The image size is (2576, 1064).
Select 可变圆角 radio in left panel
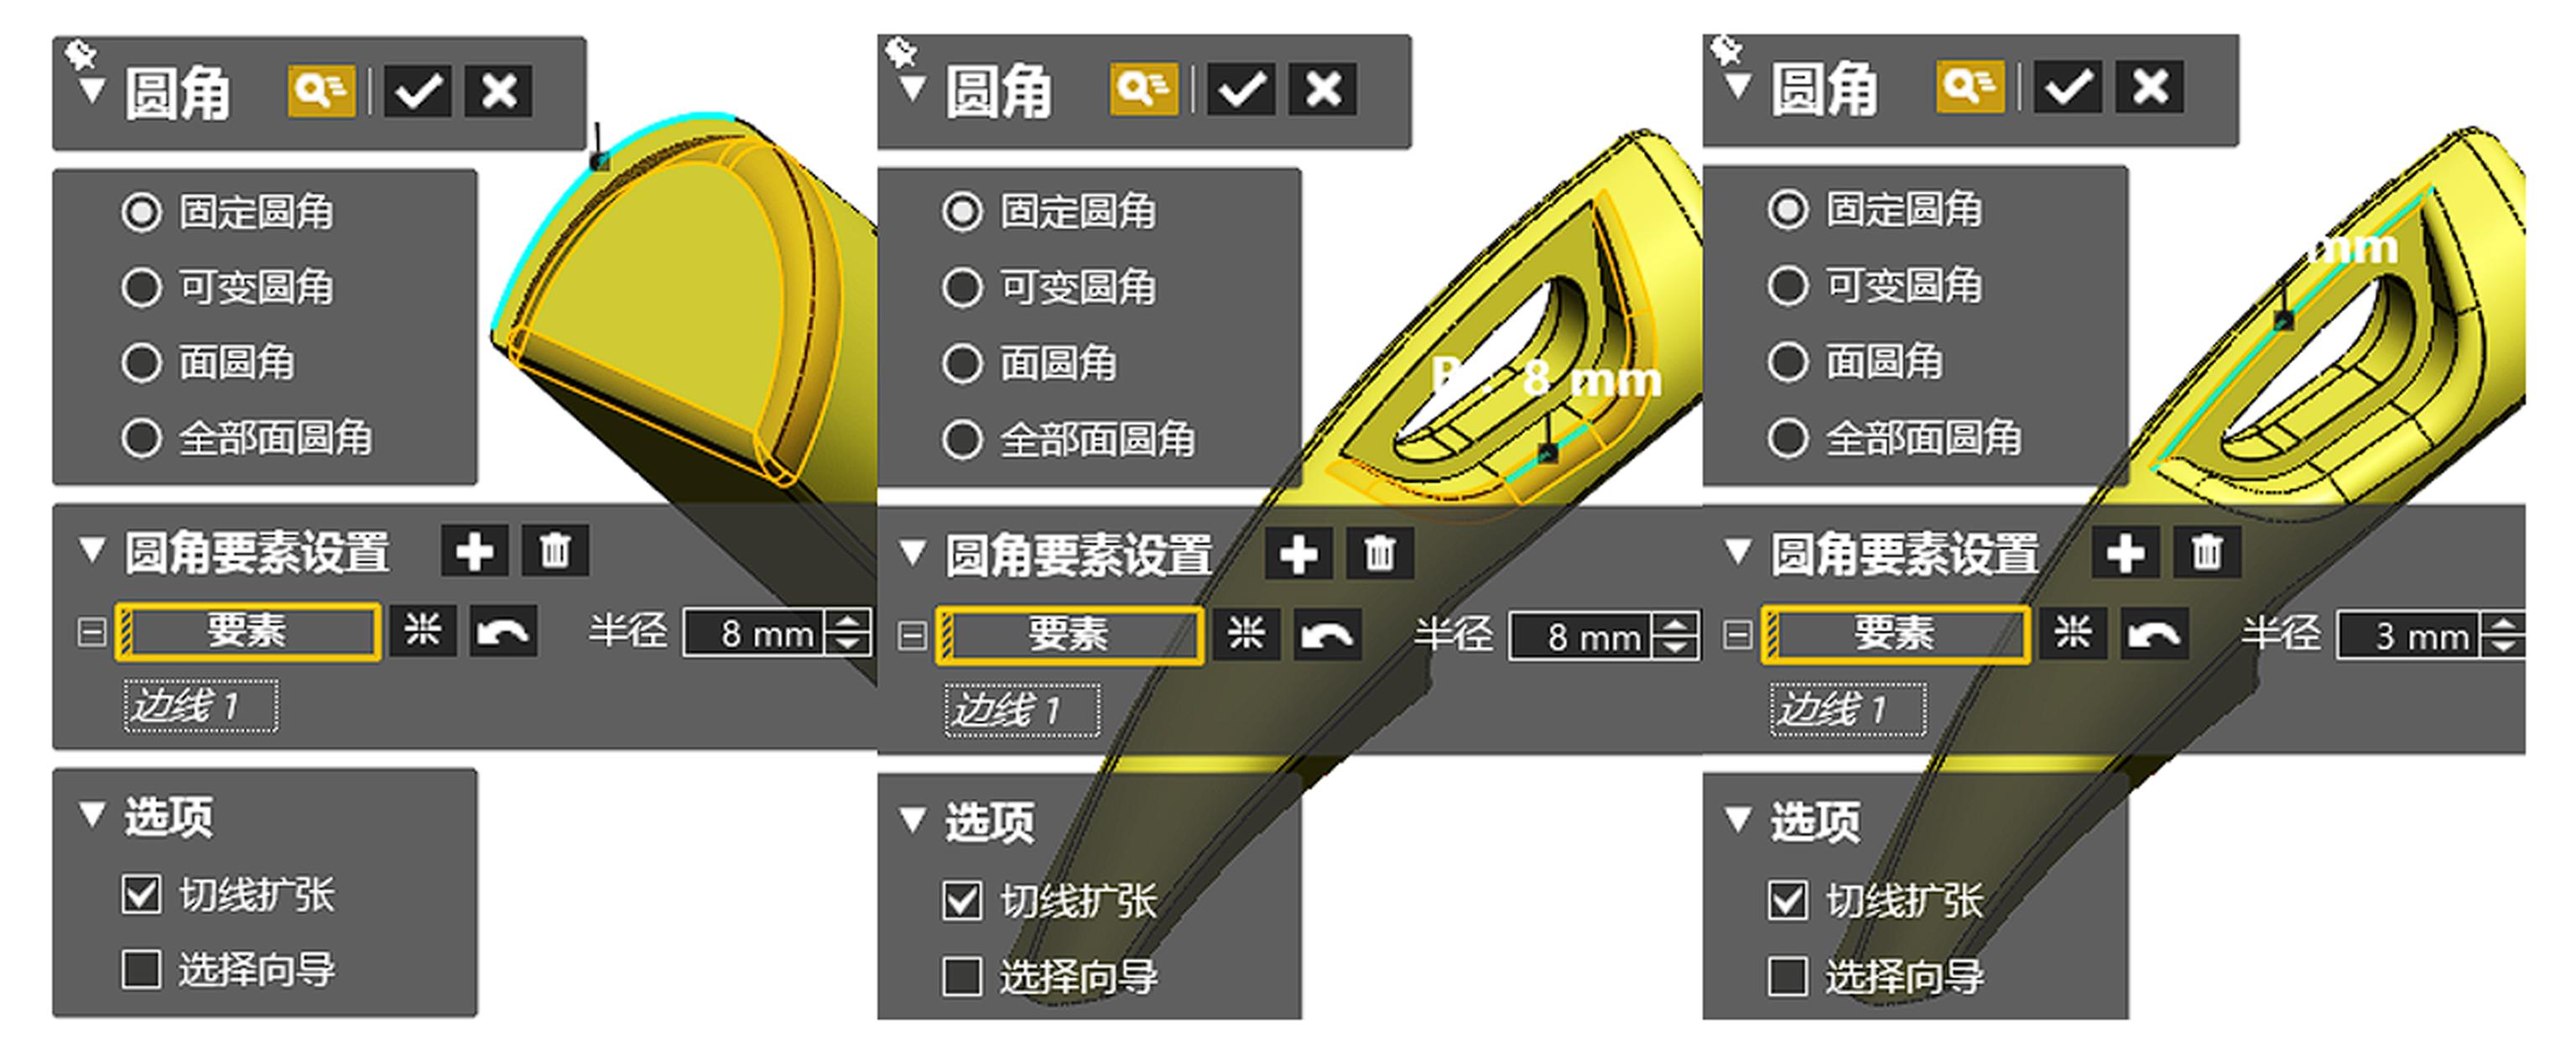click(141, 288)
